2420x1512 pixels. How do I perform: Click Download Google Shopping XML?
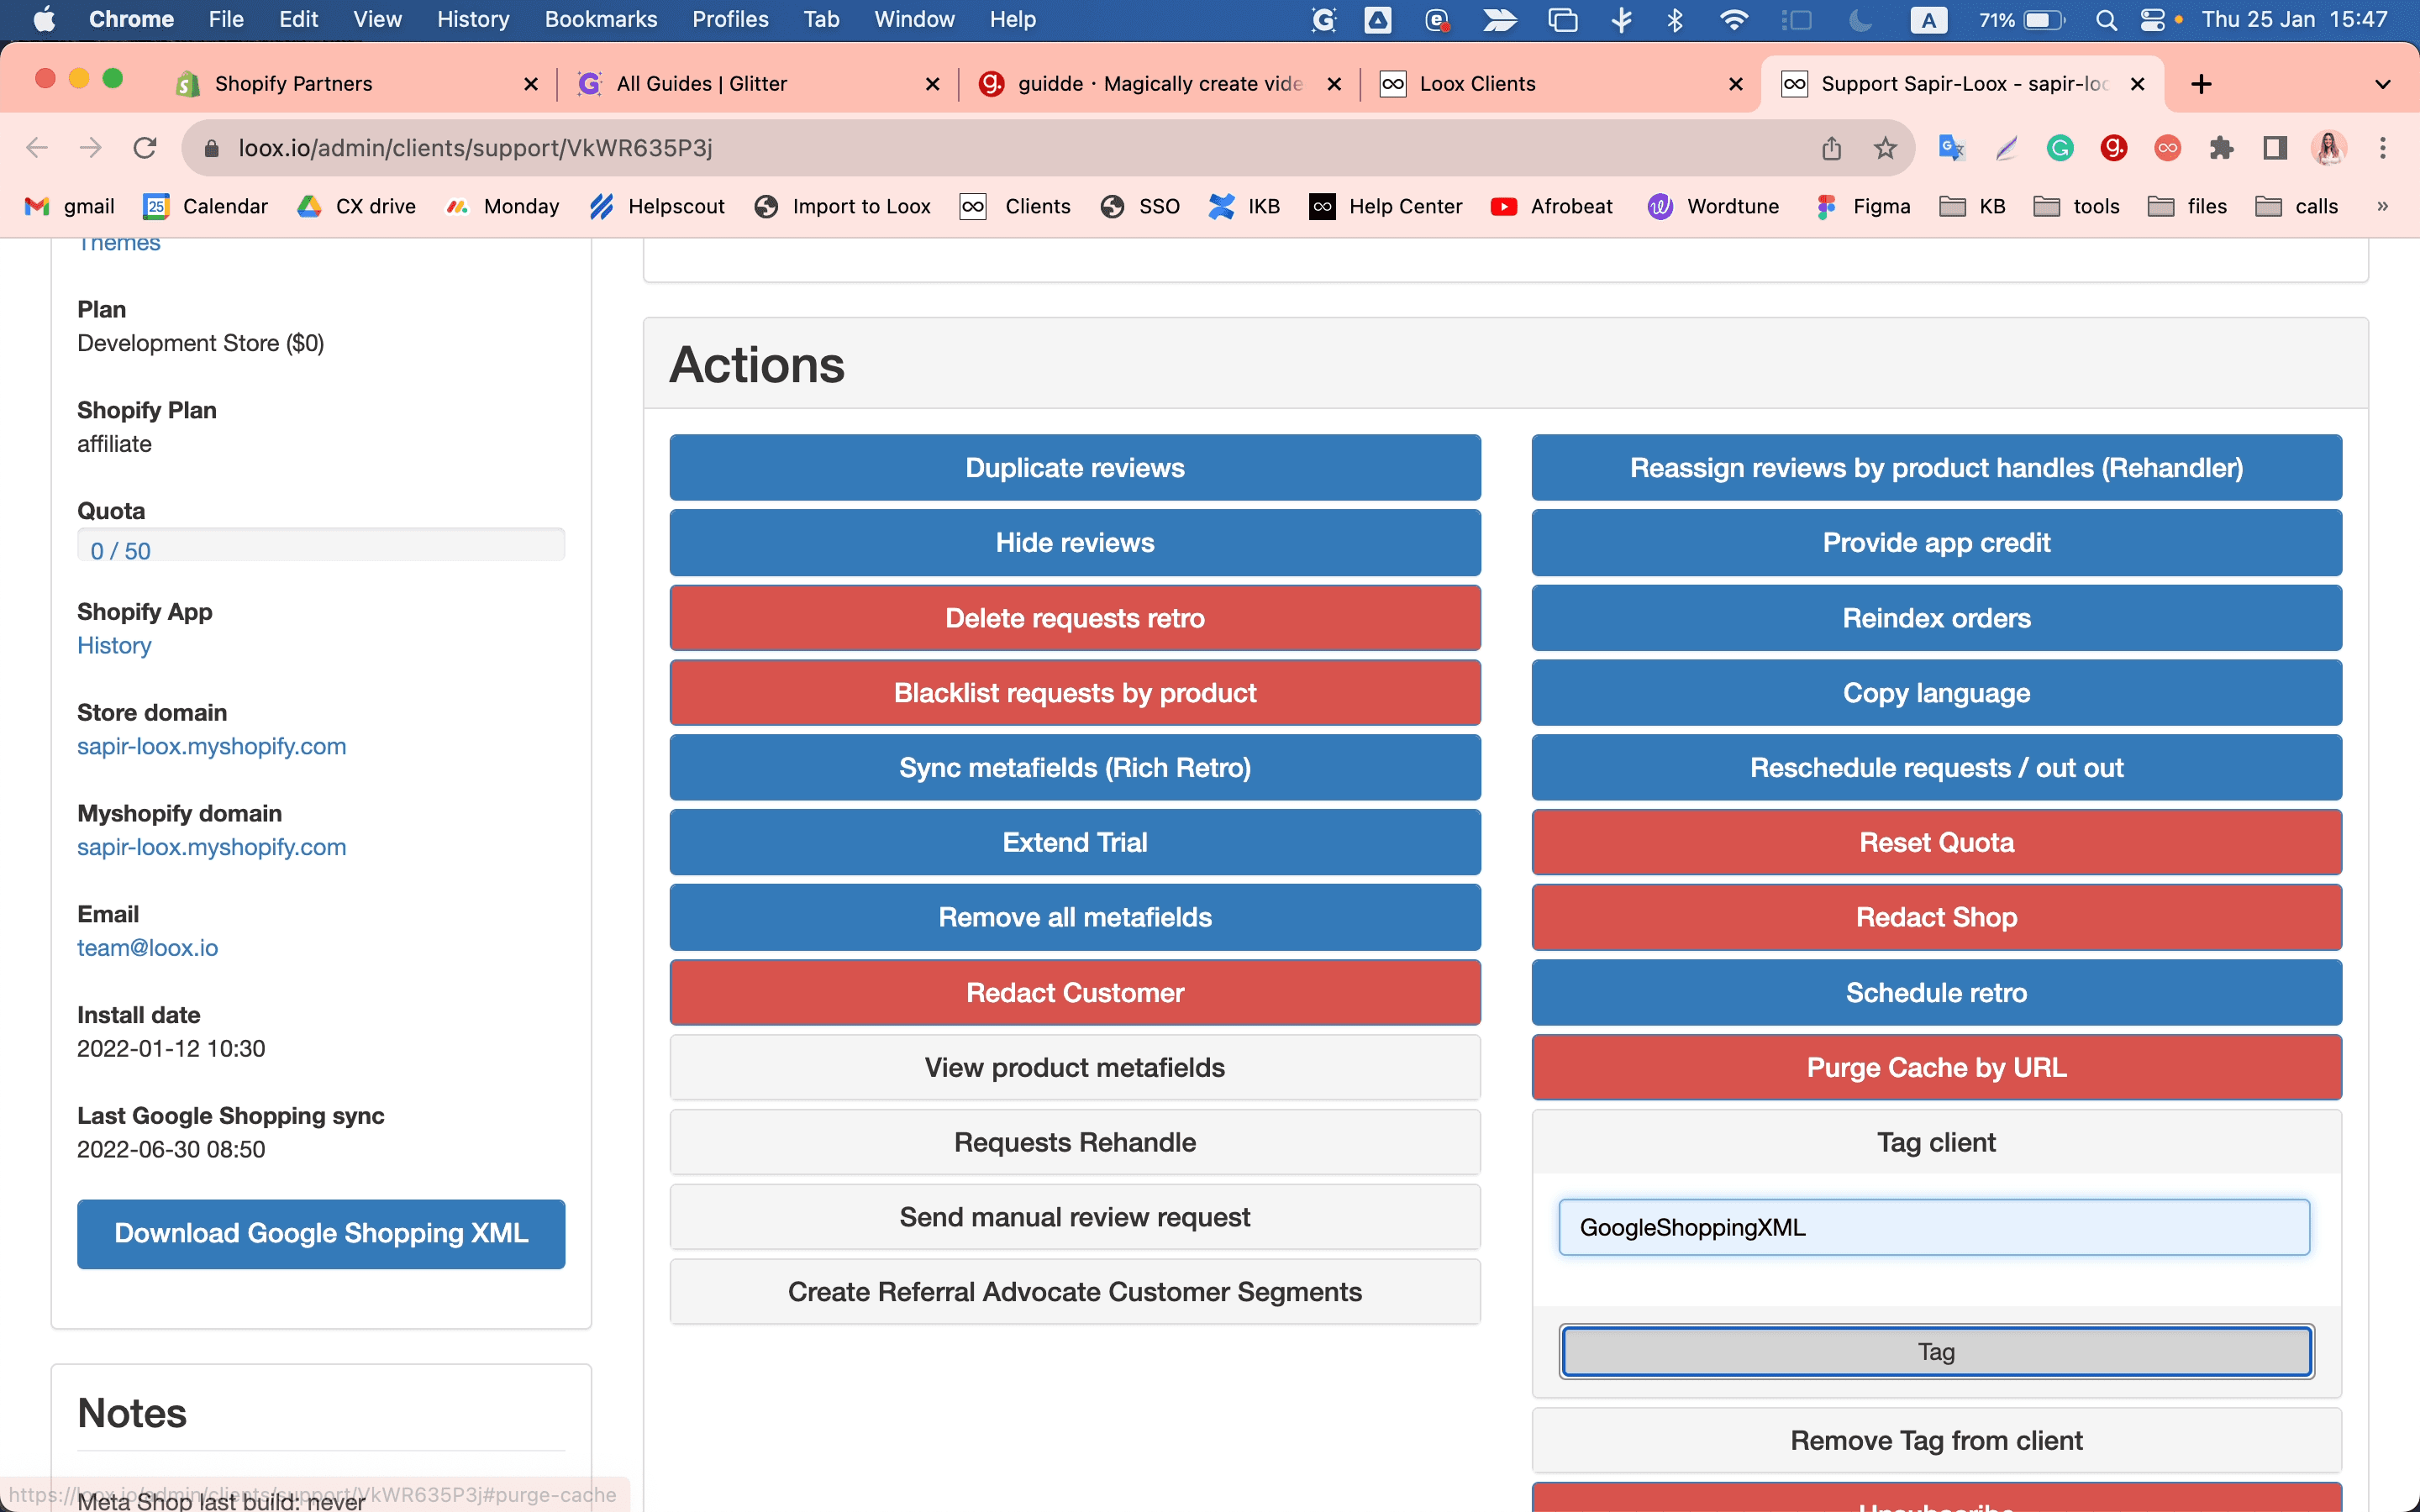point(321,1233)
